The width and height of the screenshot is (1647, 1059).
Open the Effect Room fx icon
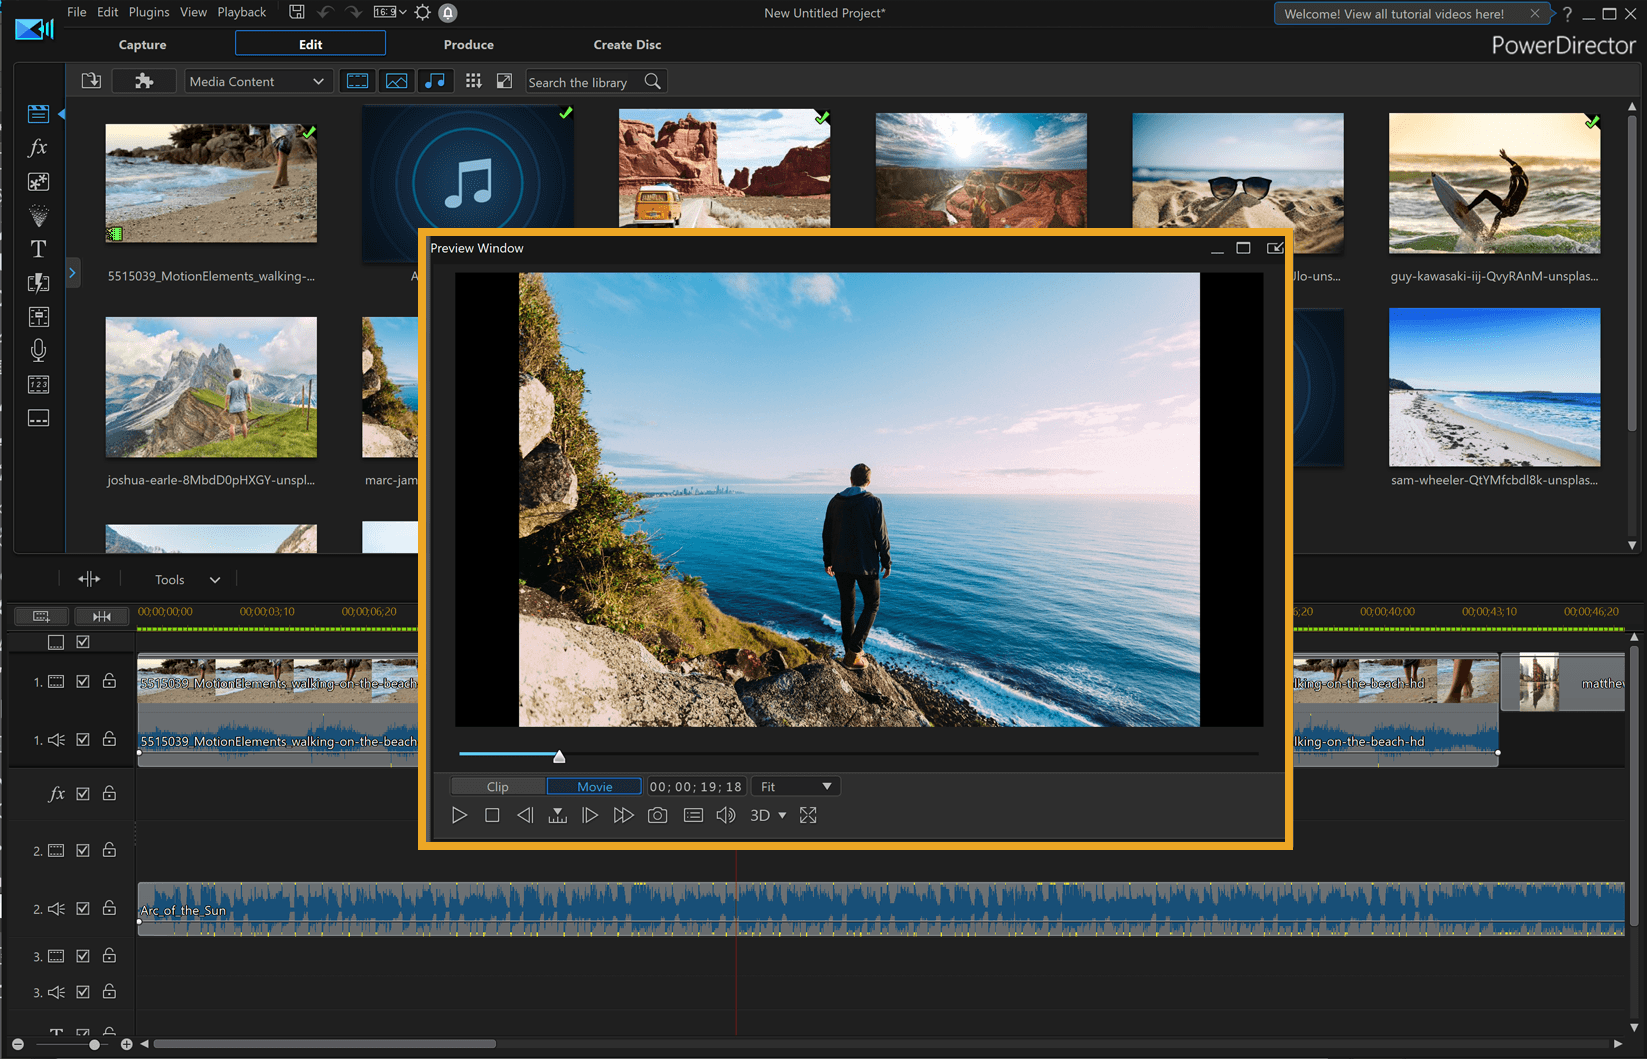[x=38, y=148]
